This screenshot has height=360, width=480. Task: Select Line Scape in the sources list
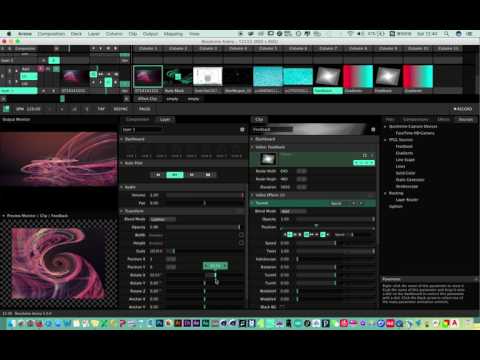(x=405, y=160)
